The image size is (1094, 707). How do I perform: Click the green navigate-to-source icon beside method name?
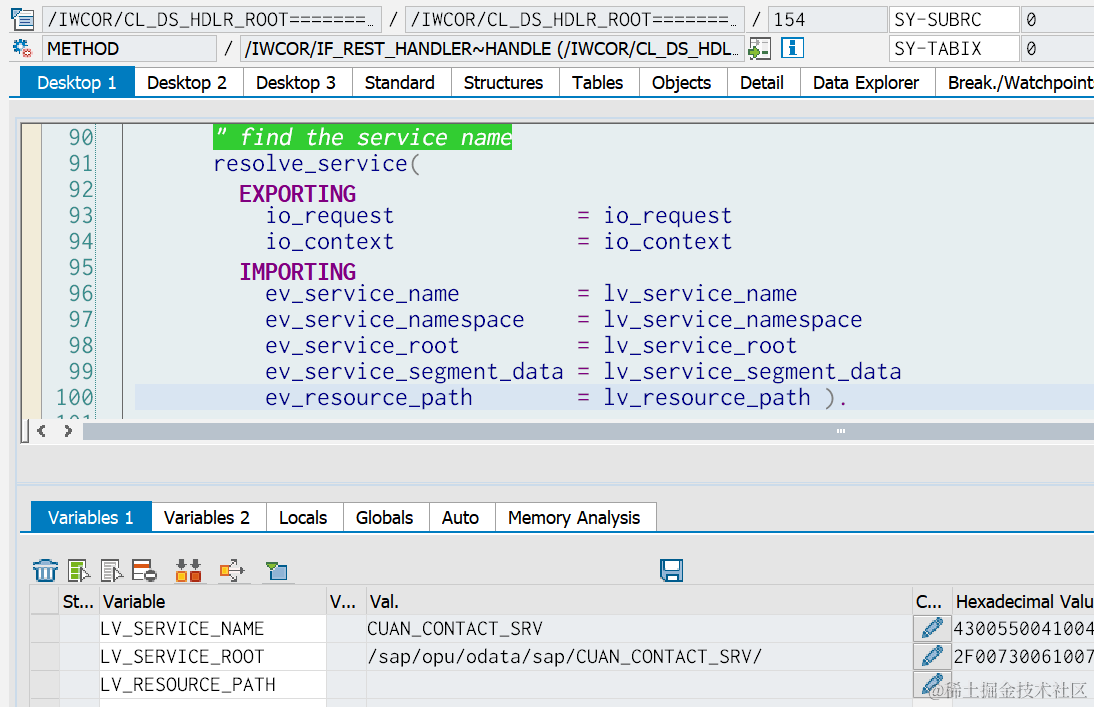pos(759,49)
